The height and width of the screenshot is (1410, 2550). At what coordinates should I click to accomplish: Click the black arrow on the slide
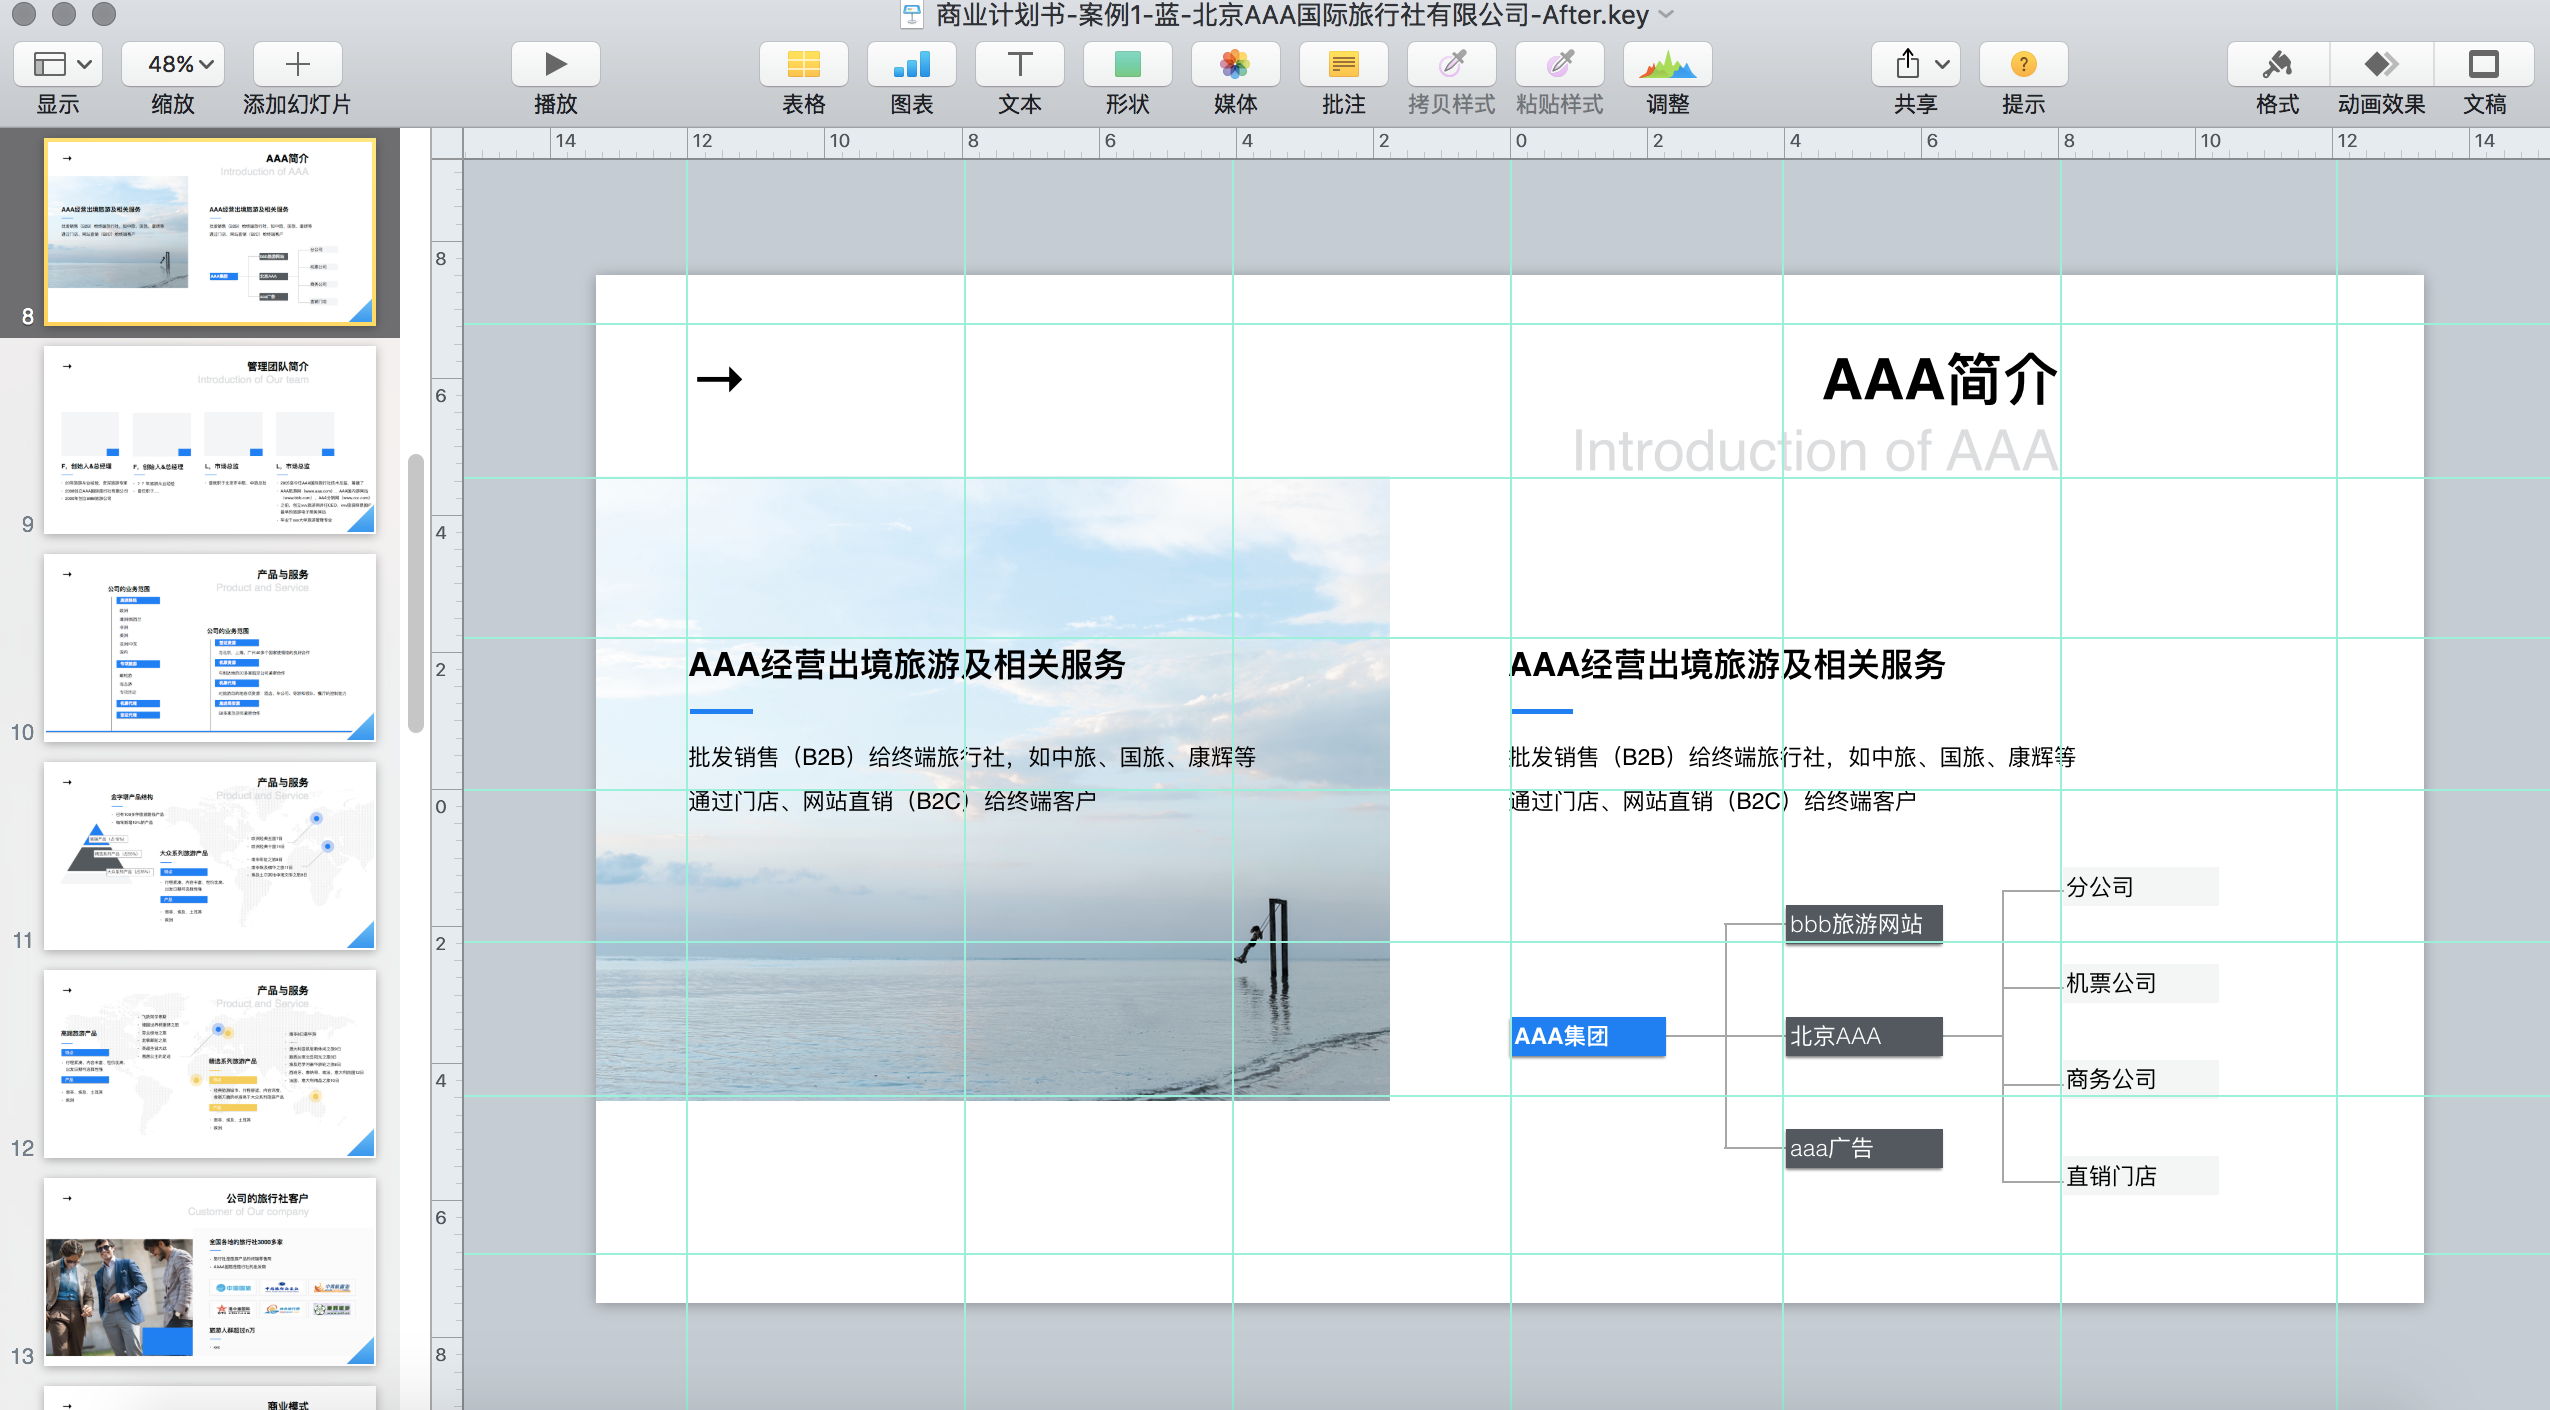click(x=720, y=379)
